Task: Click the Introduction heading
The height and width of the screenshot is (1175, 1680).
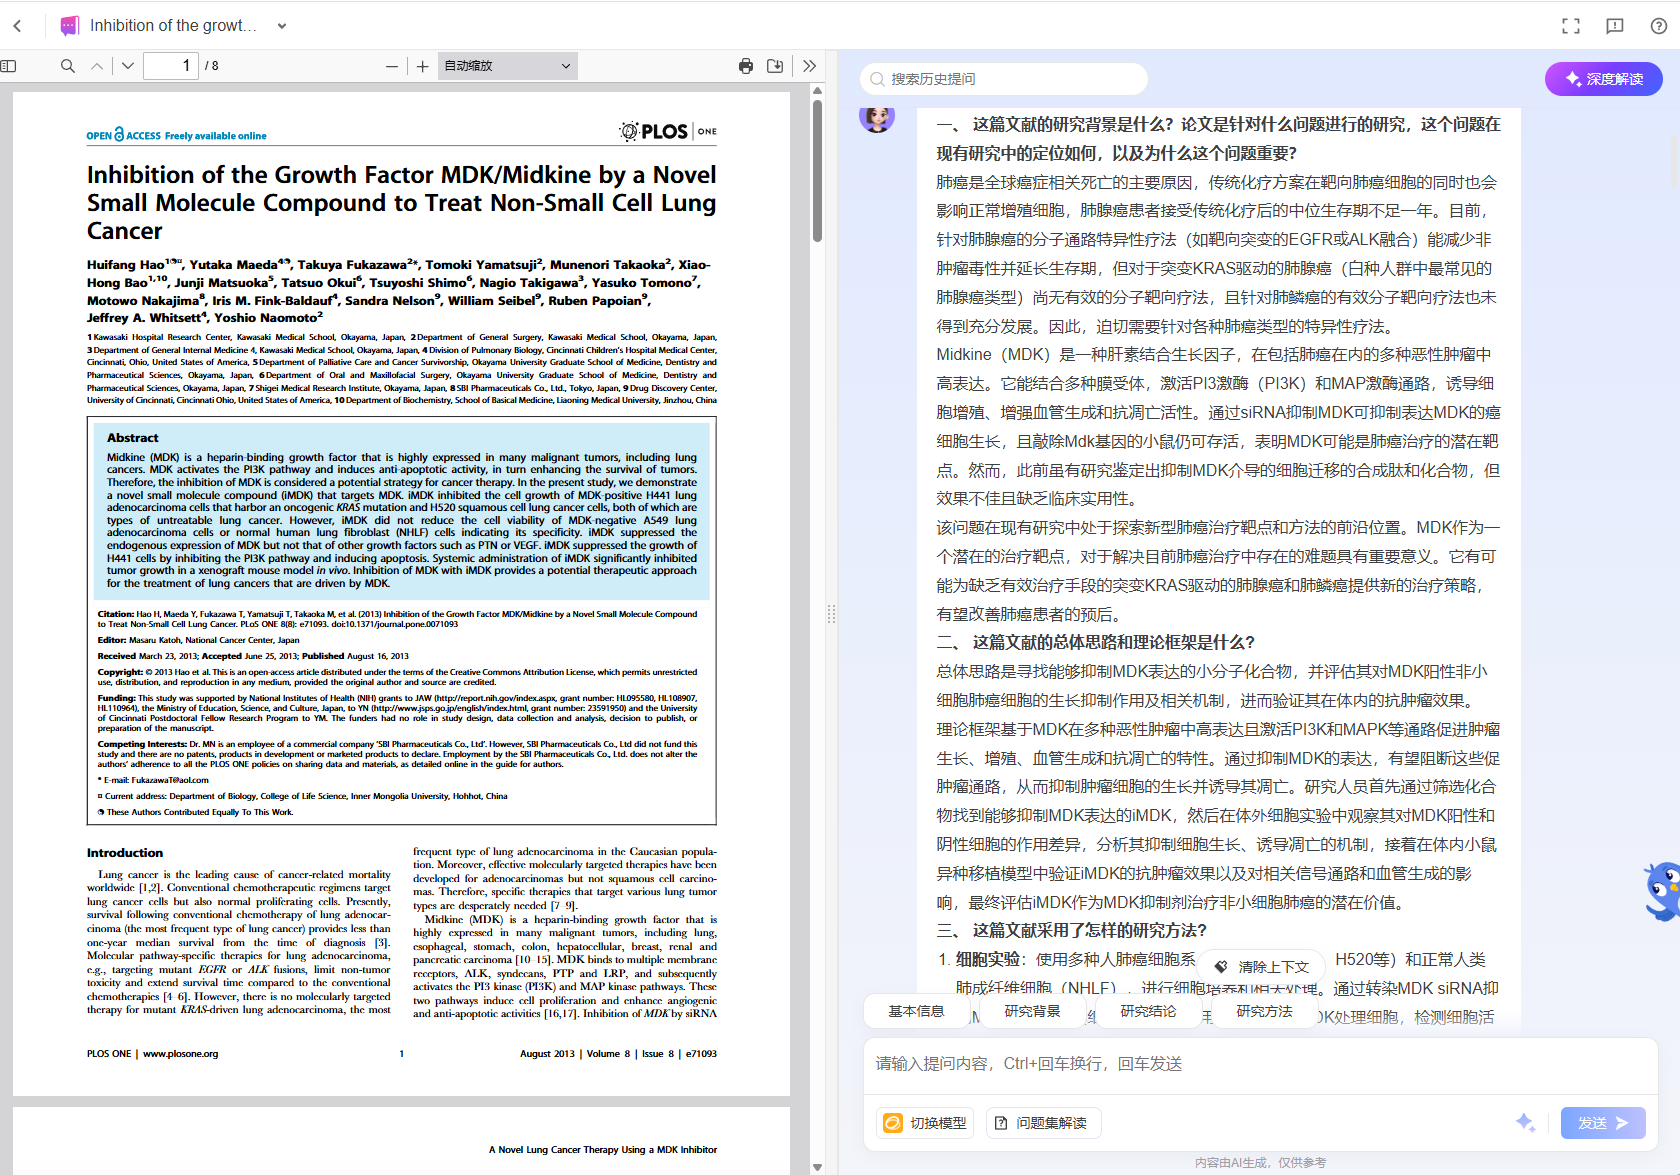Action: 125,853
